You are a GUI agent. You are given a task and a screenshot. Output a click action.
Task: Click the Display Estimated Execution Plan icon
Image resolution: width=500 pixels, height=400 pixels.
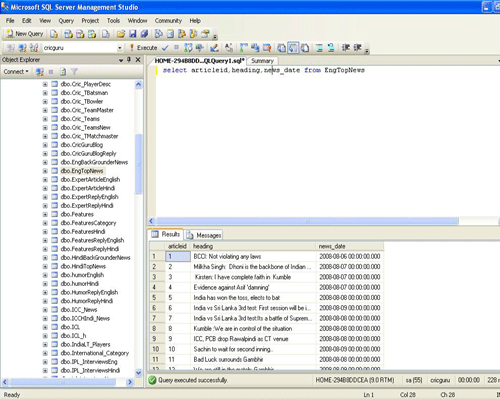point(188,48)
